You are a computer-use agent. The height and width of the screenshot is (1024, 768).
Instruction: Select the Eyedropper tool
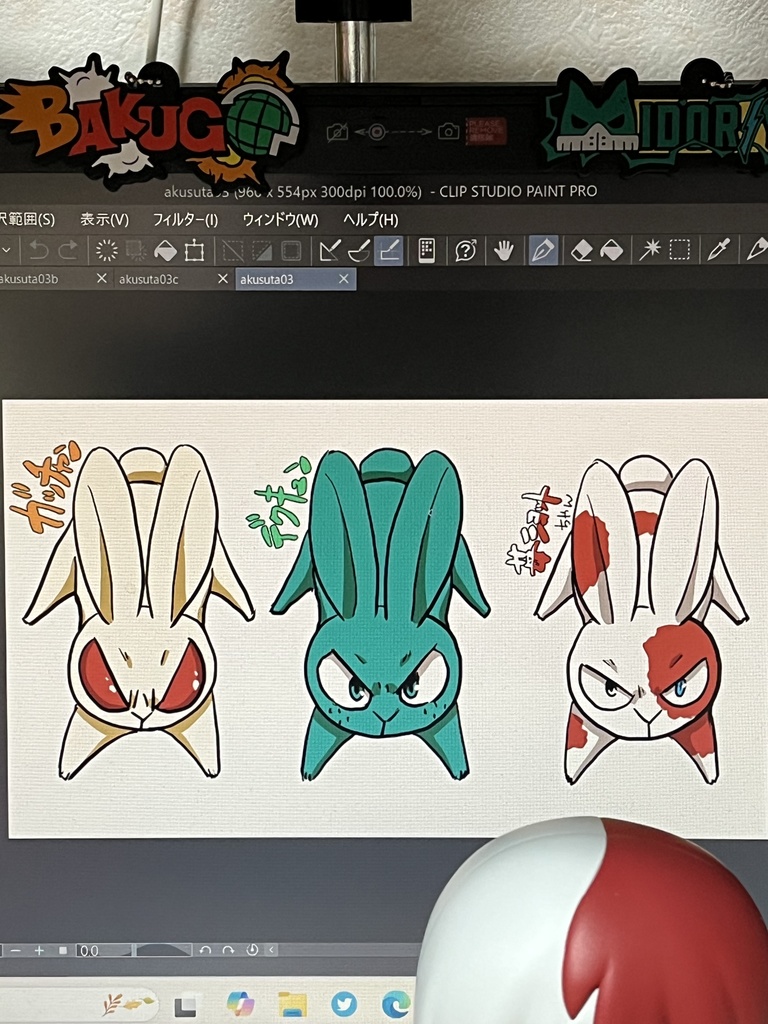pos(718,250)
